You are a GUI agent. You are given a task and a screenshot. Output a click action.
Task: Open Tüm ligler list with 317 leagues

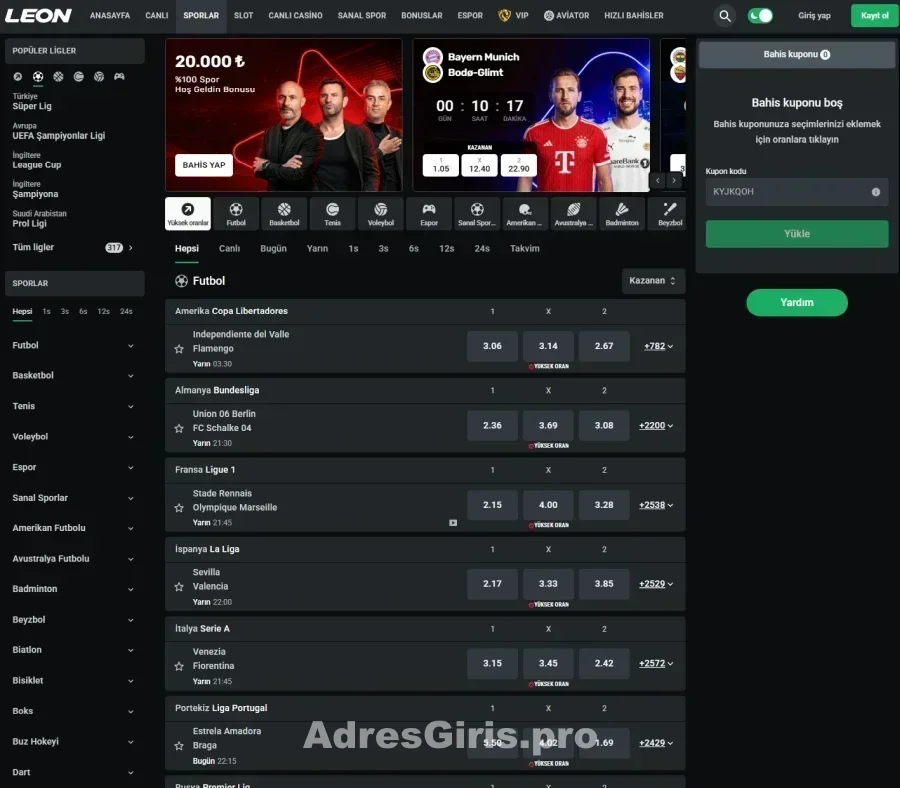coord(73,247)
